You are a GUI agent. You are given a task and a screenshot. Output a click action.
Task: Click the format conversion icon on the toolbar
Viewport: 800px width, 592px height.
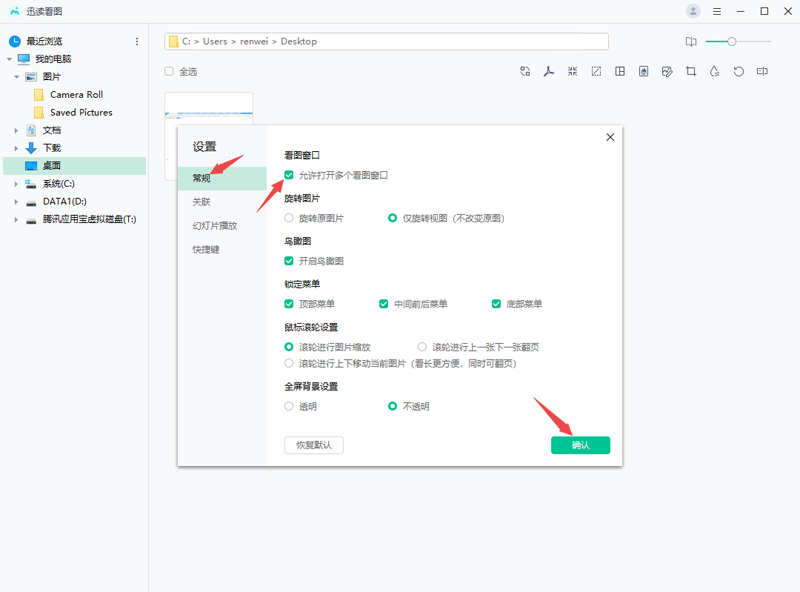coord(524,72)
